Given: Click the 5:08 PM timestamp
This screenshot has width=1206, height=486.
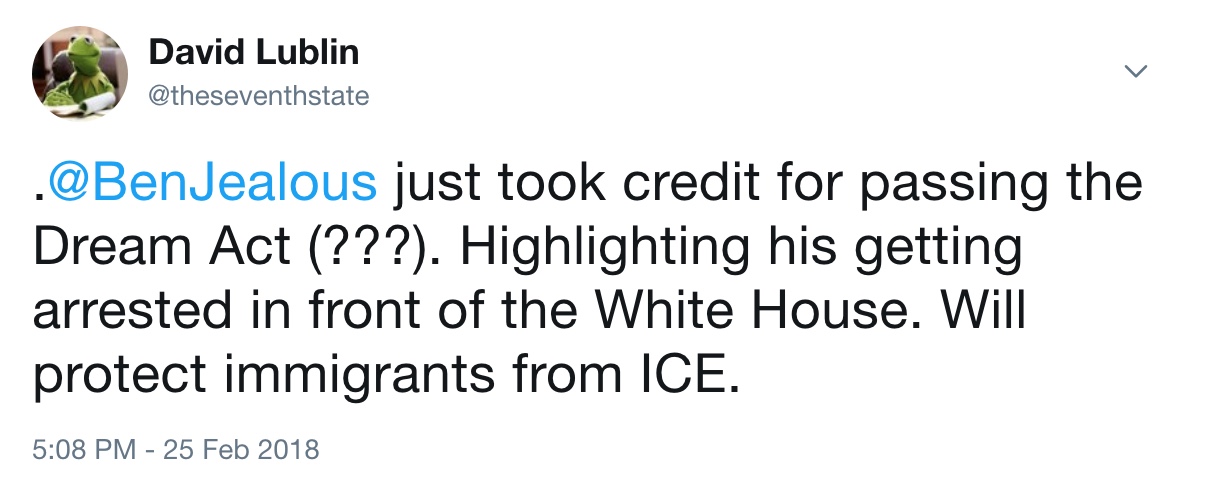Looking at the screenshot, I should click(x=83, y=449).
